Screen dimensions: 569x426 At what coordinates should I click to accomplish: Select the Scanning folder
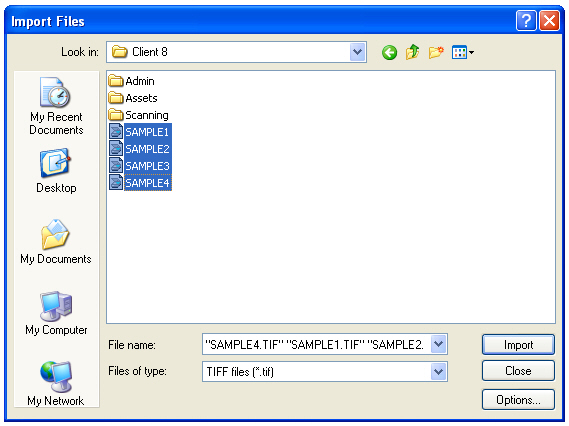(x=139, y=115)
